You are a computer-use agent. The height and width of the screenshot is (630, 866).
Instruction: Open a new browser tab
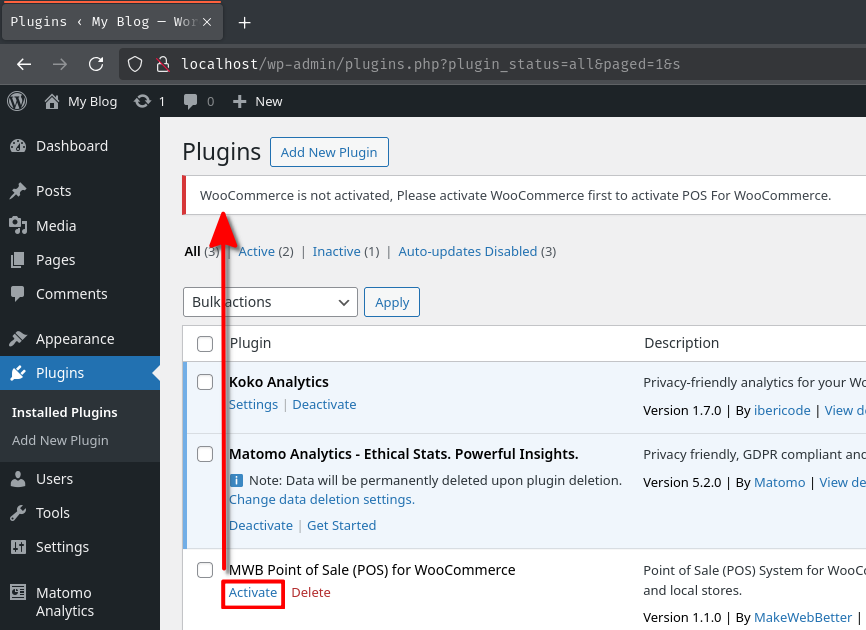pos(244,23)
